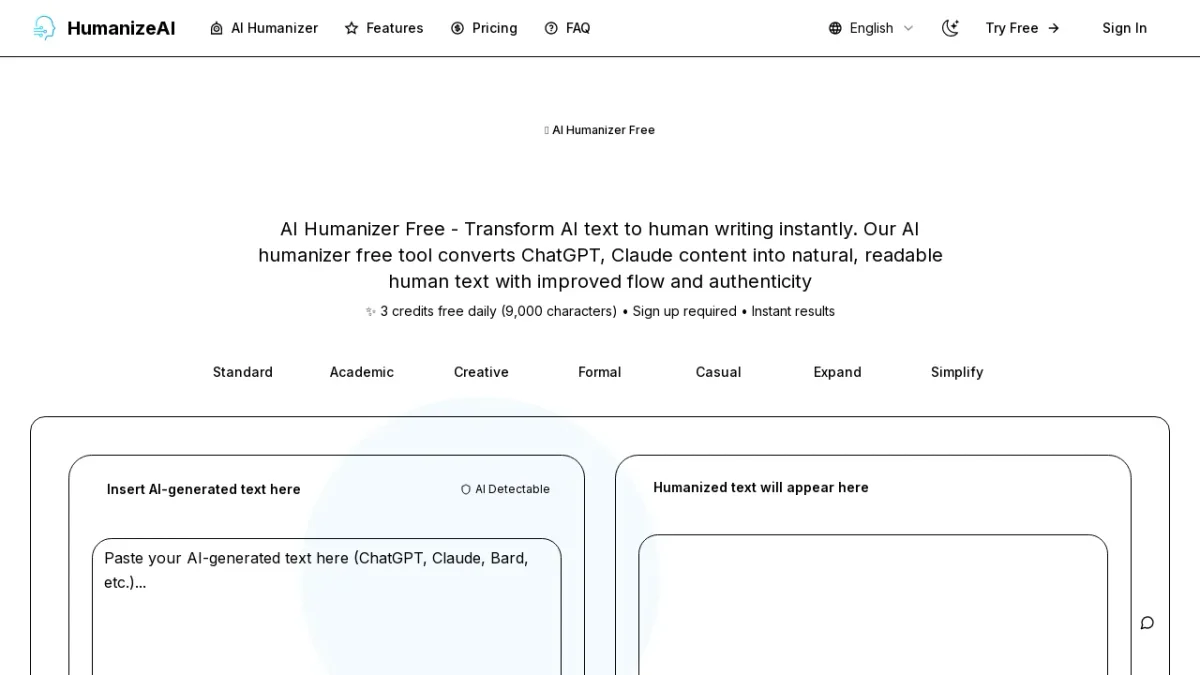Click the HumanizeAI logo icon
The height and width of the screenshot is (675, 1200).
(44, 28)
